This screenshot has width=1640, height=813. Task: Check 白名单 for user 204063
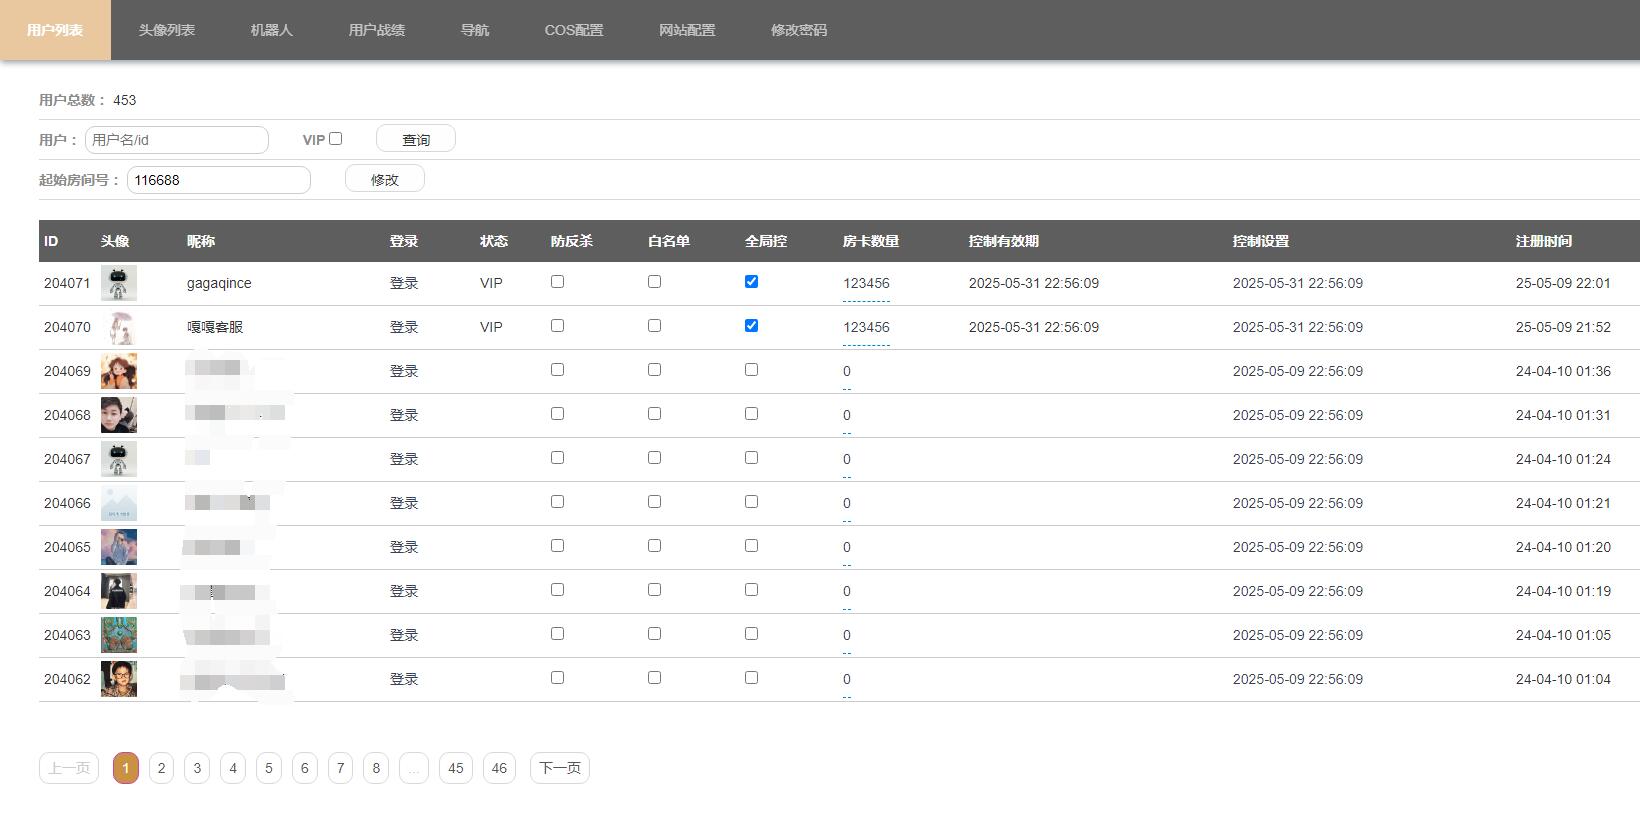tap(655, 634)
